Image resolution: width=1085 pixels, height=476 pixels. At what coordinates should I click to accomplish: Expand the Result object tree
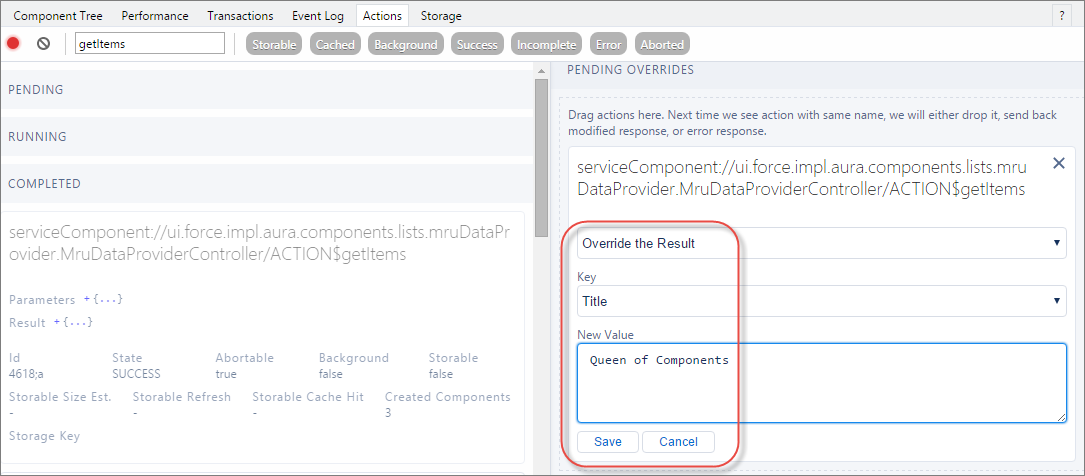point(73,322)
